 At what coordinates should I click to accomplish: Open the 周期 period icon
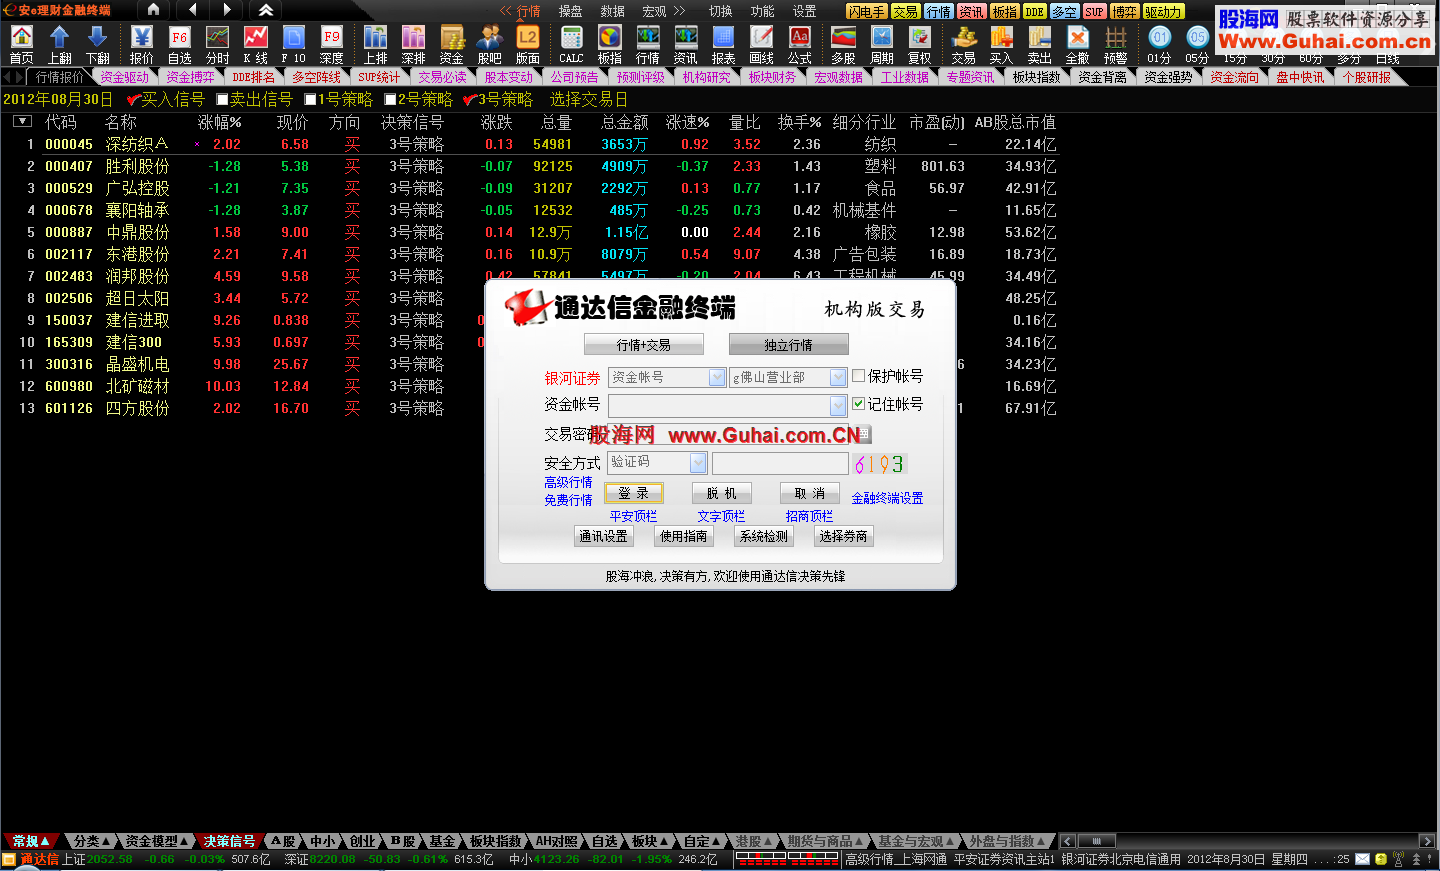pos(881,45)
